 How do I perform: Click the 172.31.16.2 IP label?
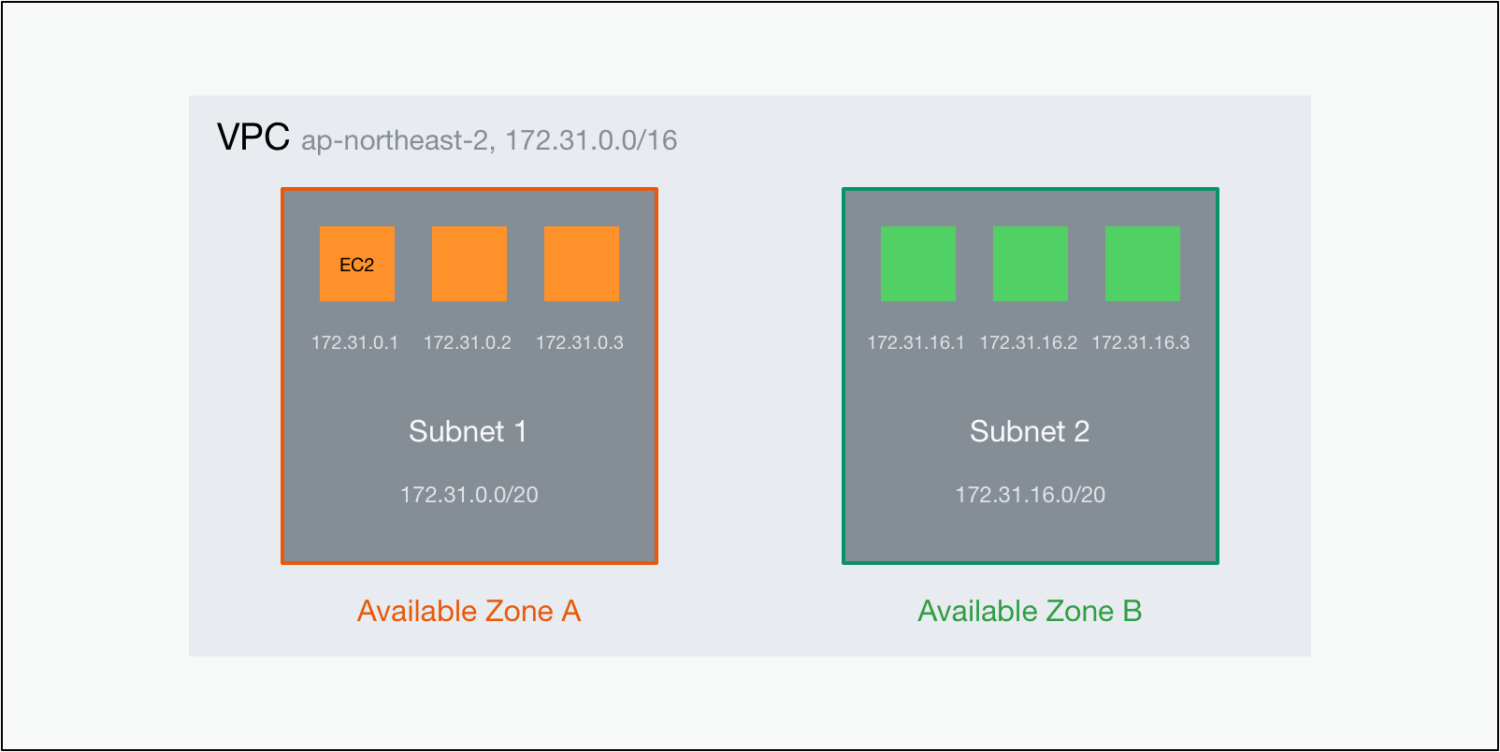click(x=1028, y=343)
